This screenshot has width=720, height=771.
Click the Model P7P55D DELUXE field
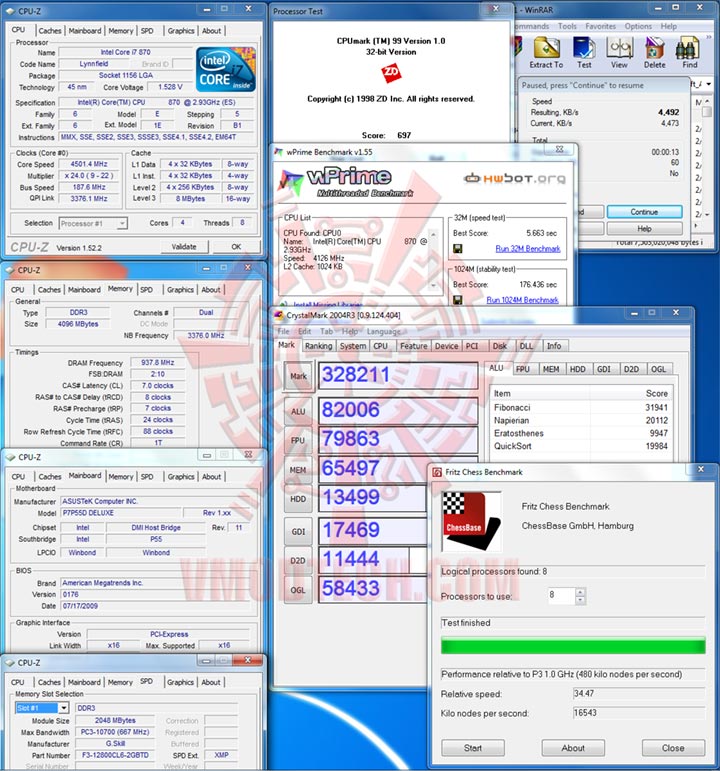coord(121,513)
